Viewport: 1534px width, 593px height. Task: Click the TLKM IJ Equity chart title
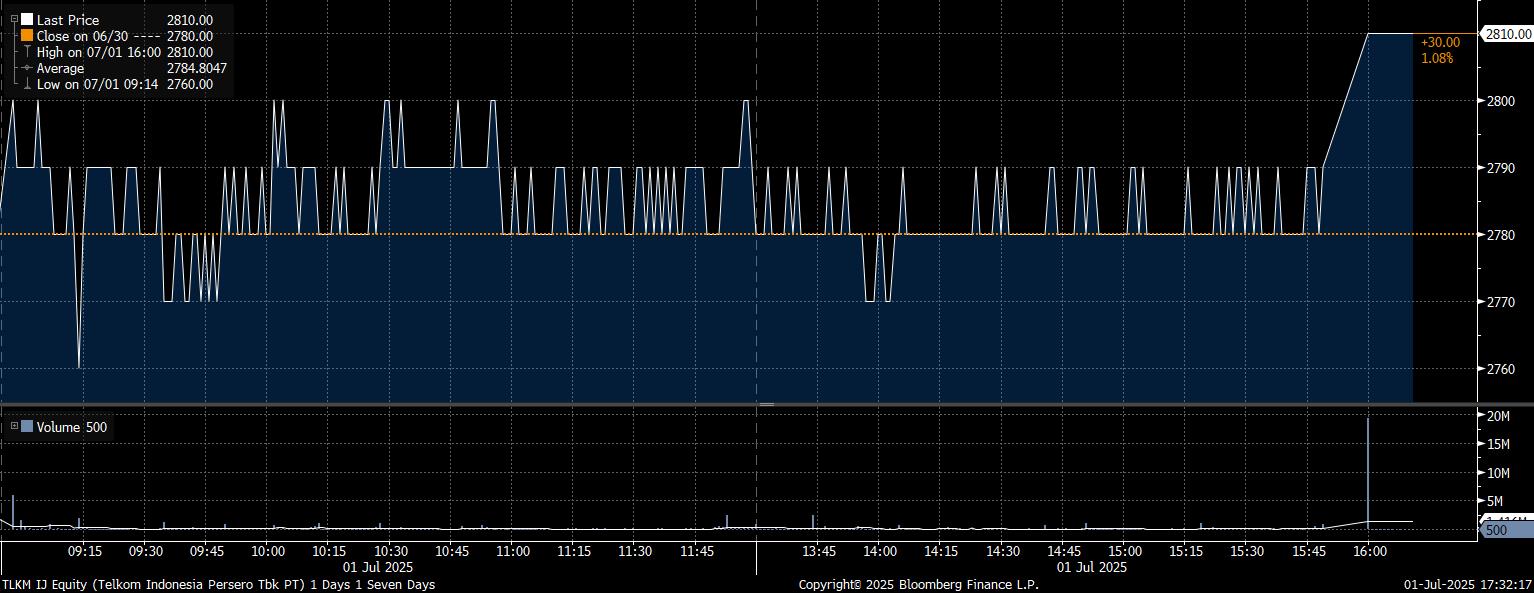click(x=218, y=584)
